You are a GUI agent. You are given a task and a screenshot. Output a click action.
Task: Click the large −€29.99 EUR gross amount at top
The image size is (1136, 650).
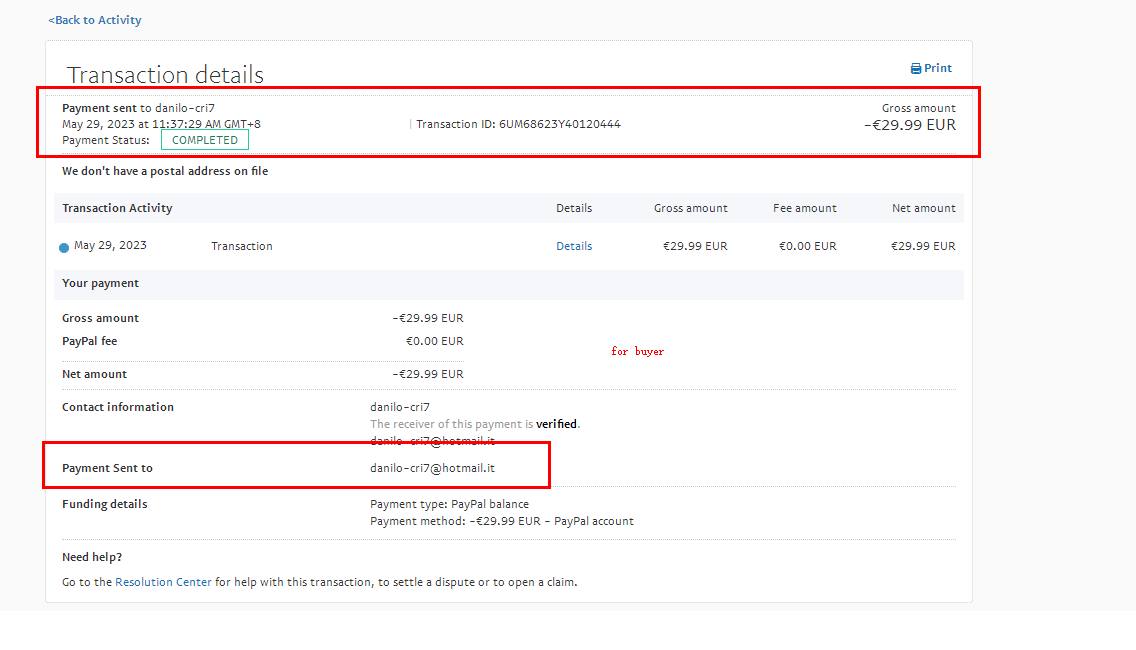tap(909, 125)
